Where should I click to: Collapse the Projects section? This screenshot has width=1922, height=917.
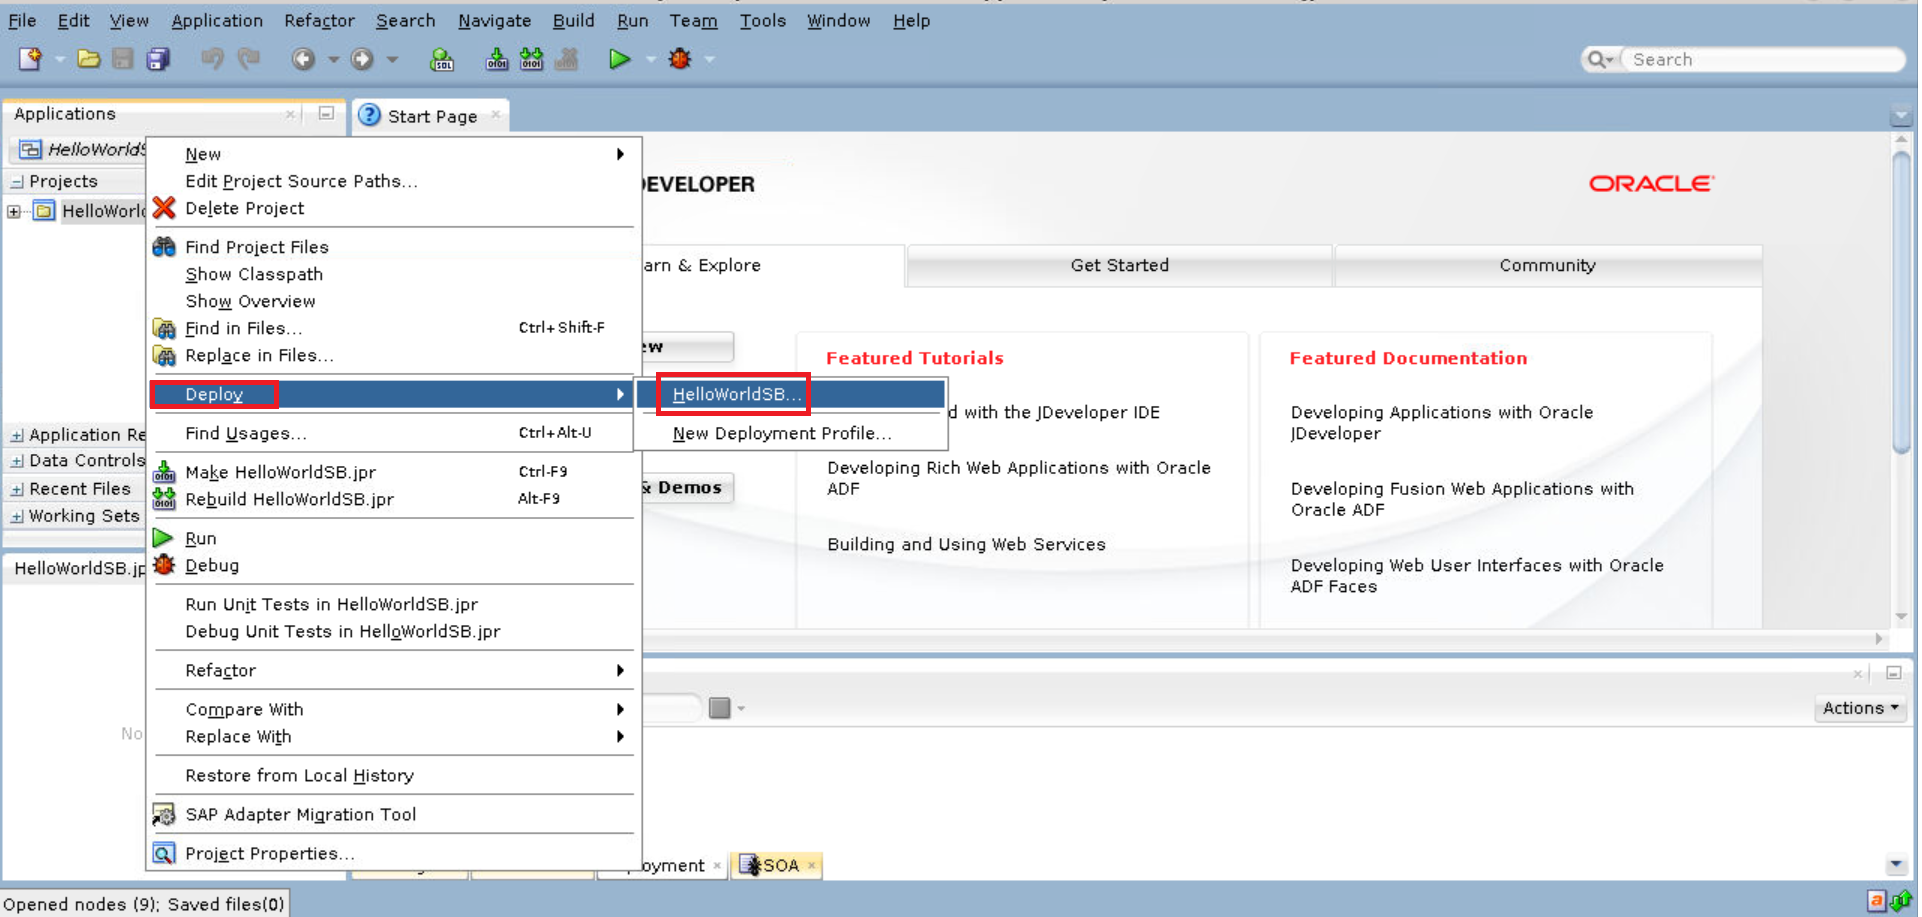17,182
